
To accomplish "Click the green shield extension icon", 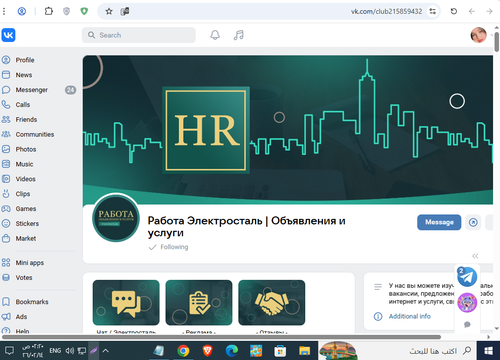I will (x=84, y=11).
